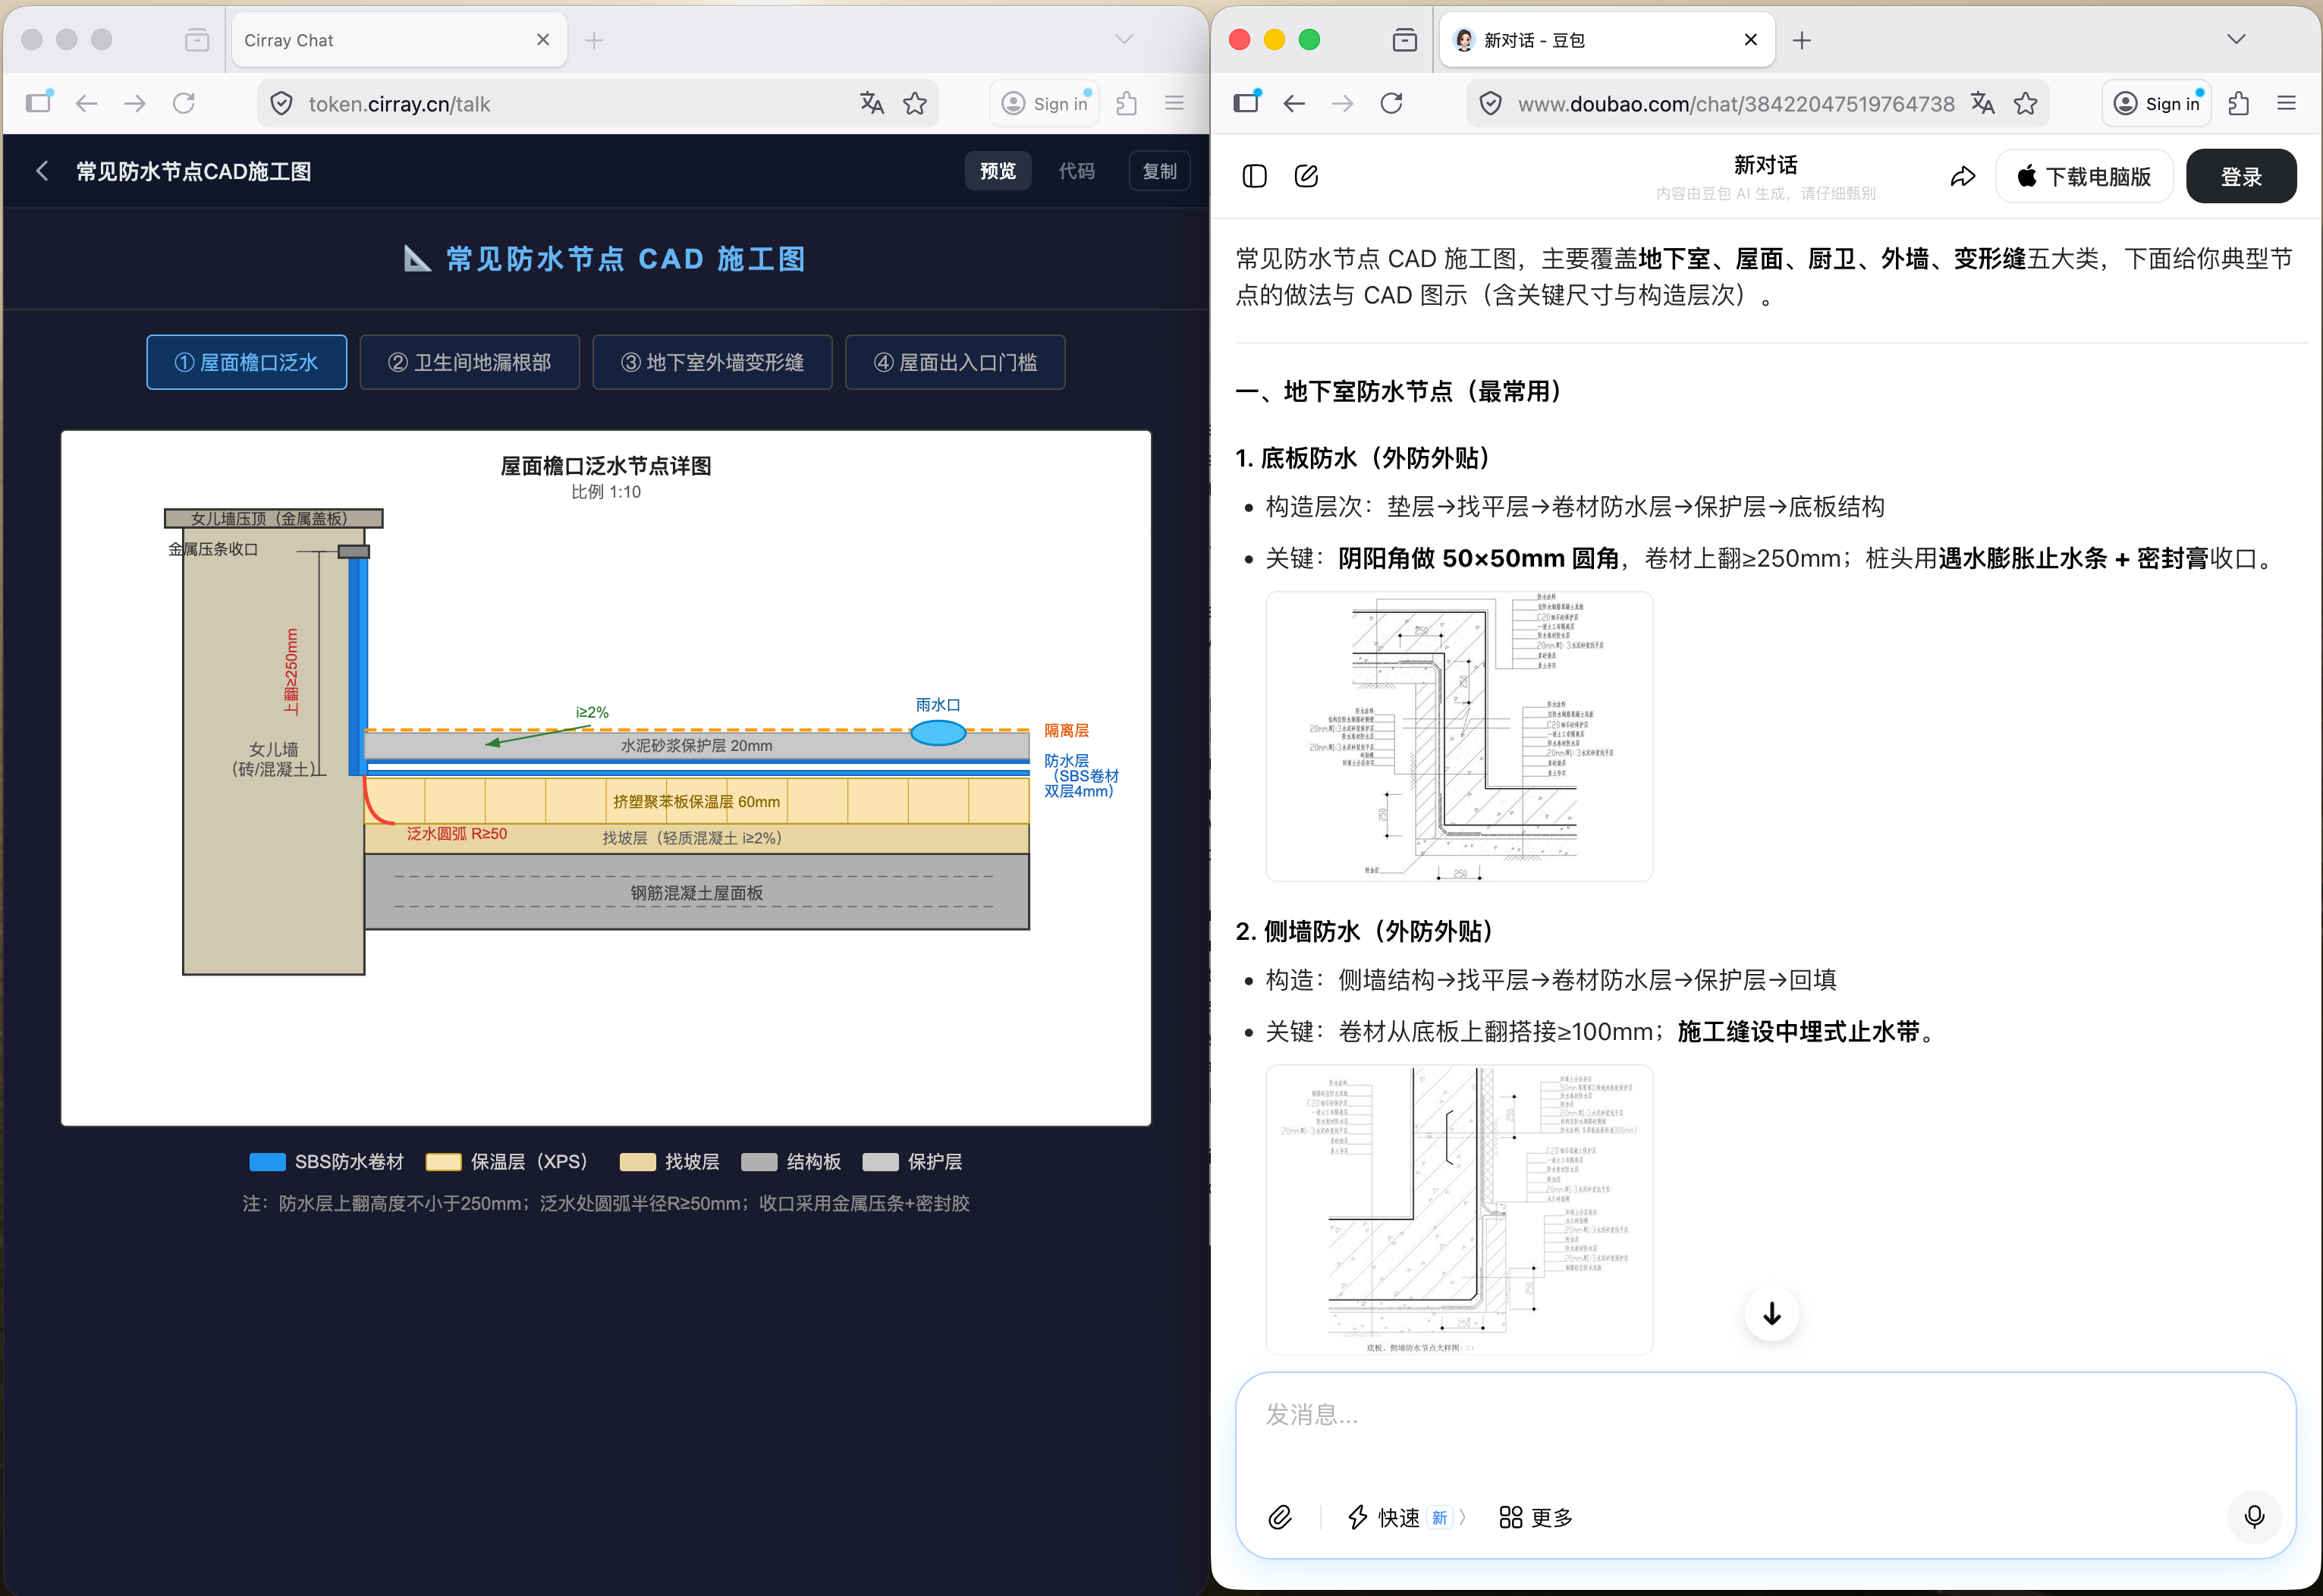2323x1596 pixels.
Task: Close the Cirray Chat browser tab
Action: point(543,40)
